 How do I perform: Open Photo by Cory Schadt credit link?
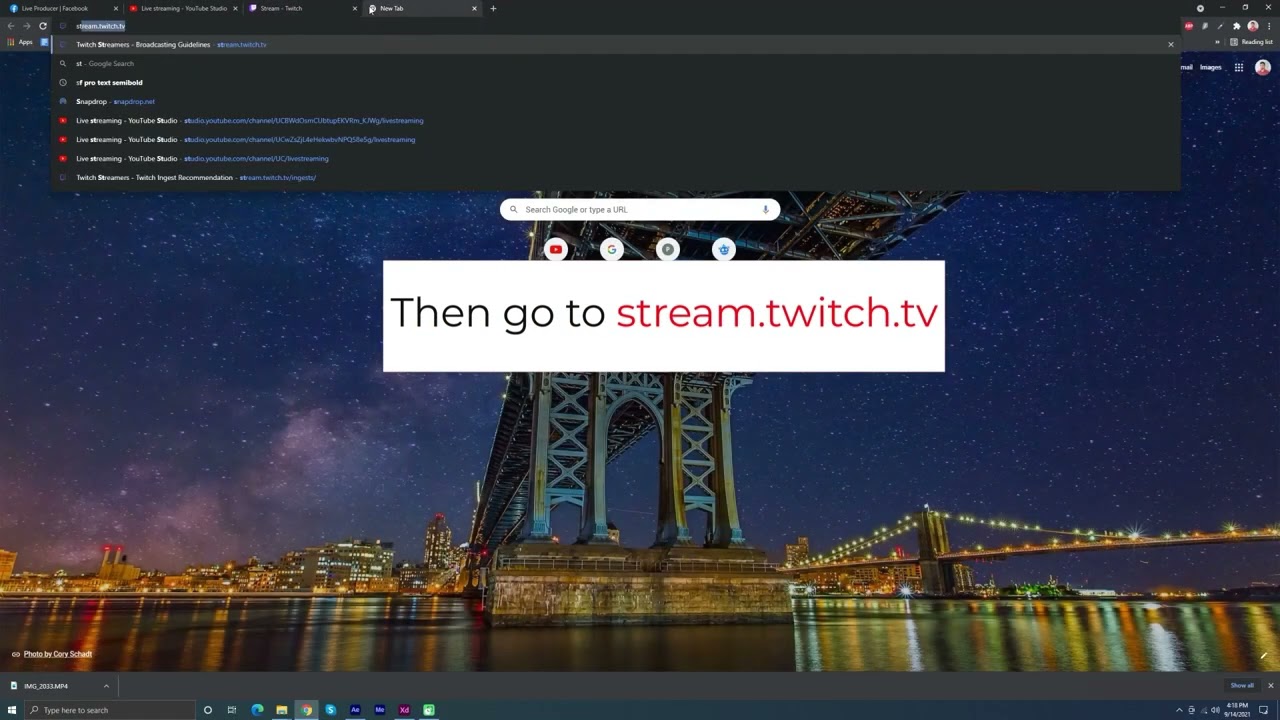tap(58, 654)
